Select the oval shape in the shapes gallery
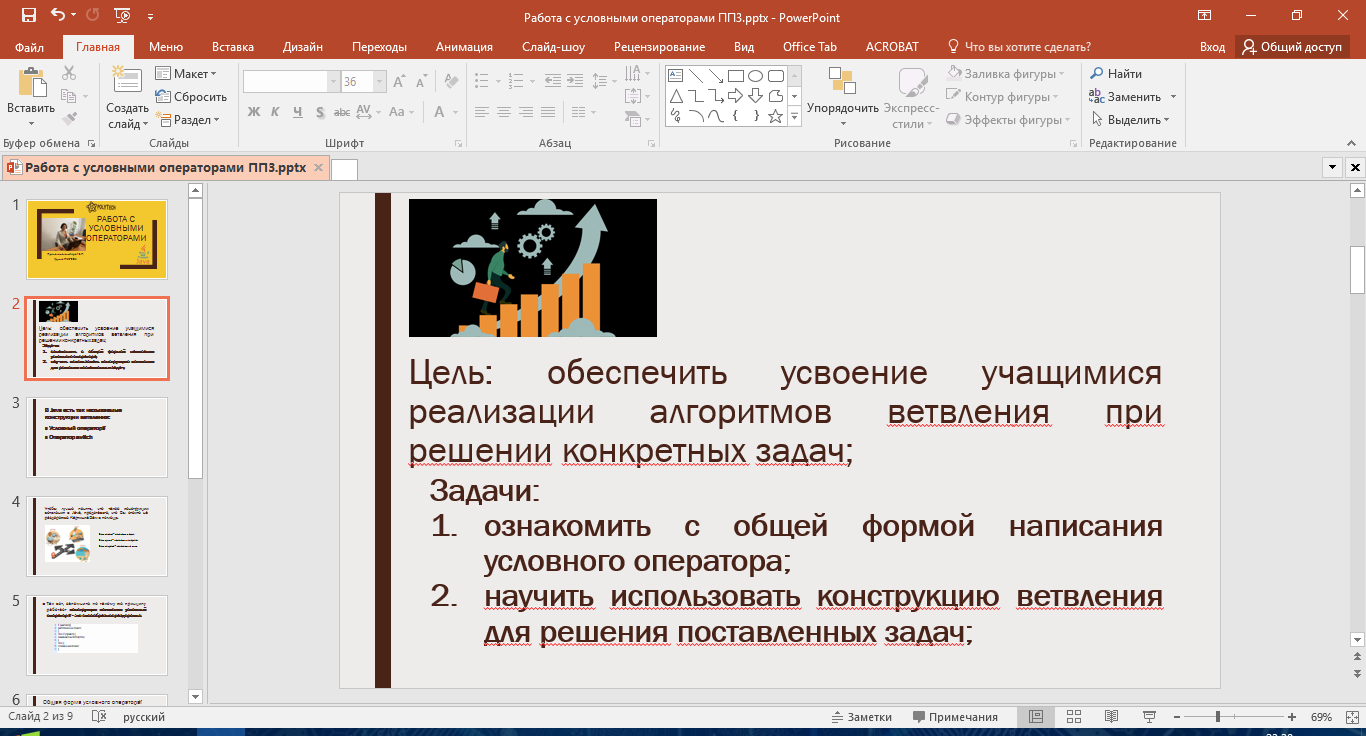Image resolution: width=1366 pixels, height=736 pixels. tap(755, 76)
